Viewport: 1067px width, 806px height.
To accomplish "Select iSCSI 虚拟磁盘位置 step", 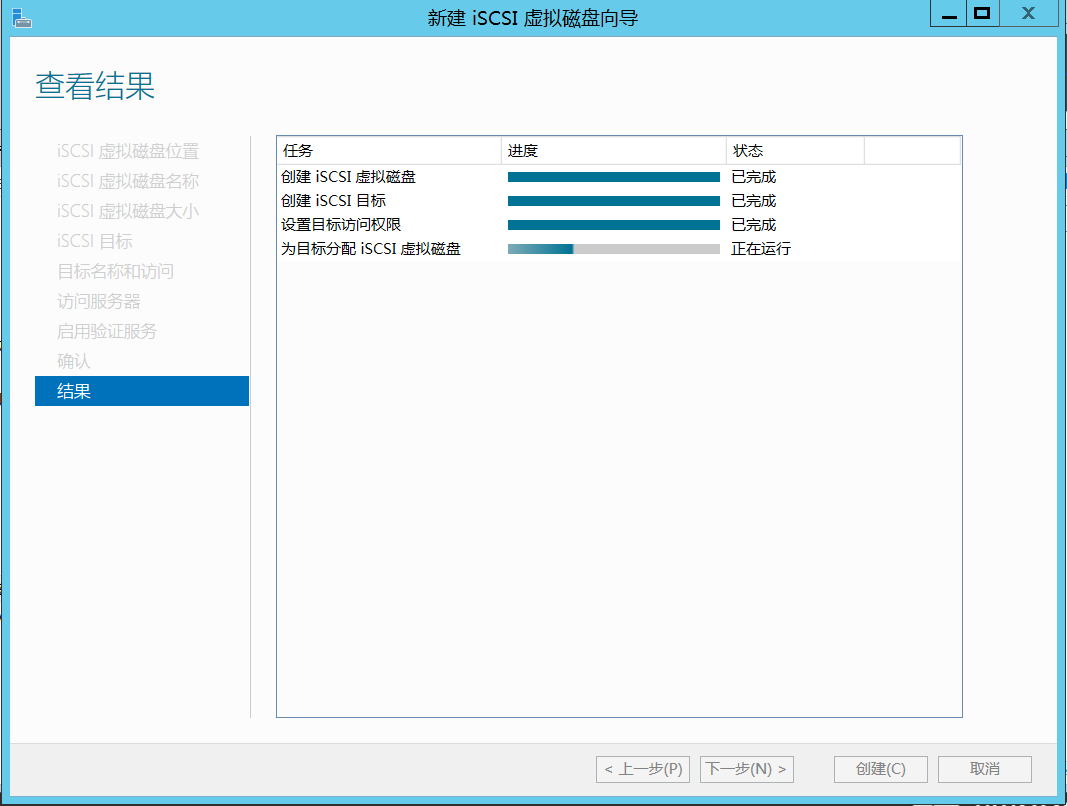I will point(128,151).
